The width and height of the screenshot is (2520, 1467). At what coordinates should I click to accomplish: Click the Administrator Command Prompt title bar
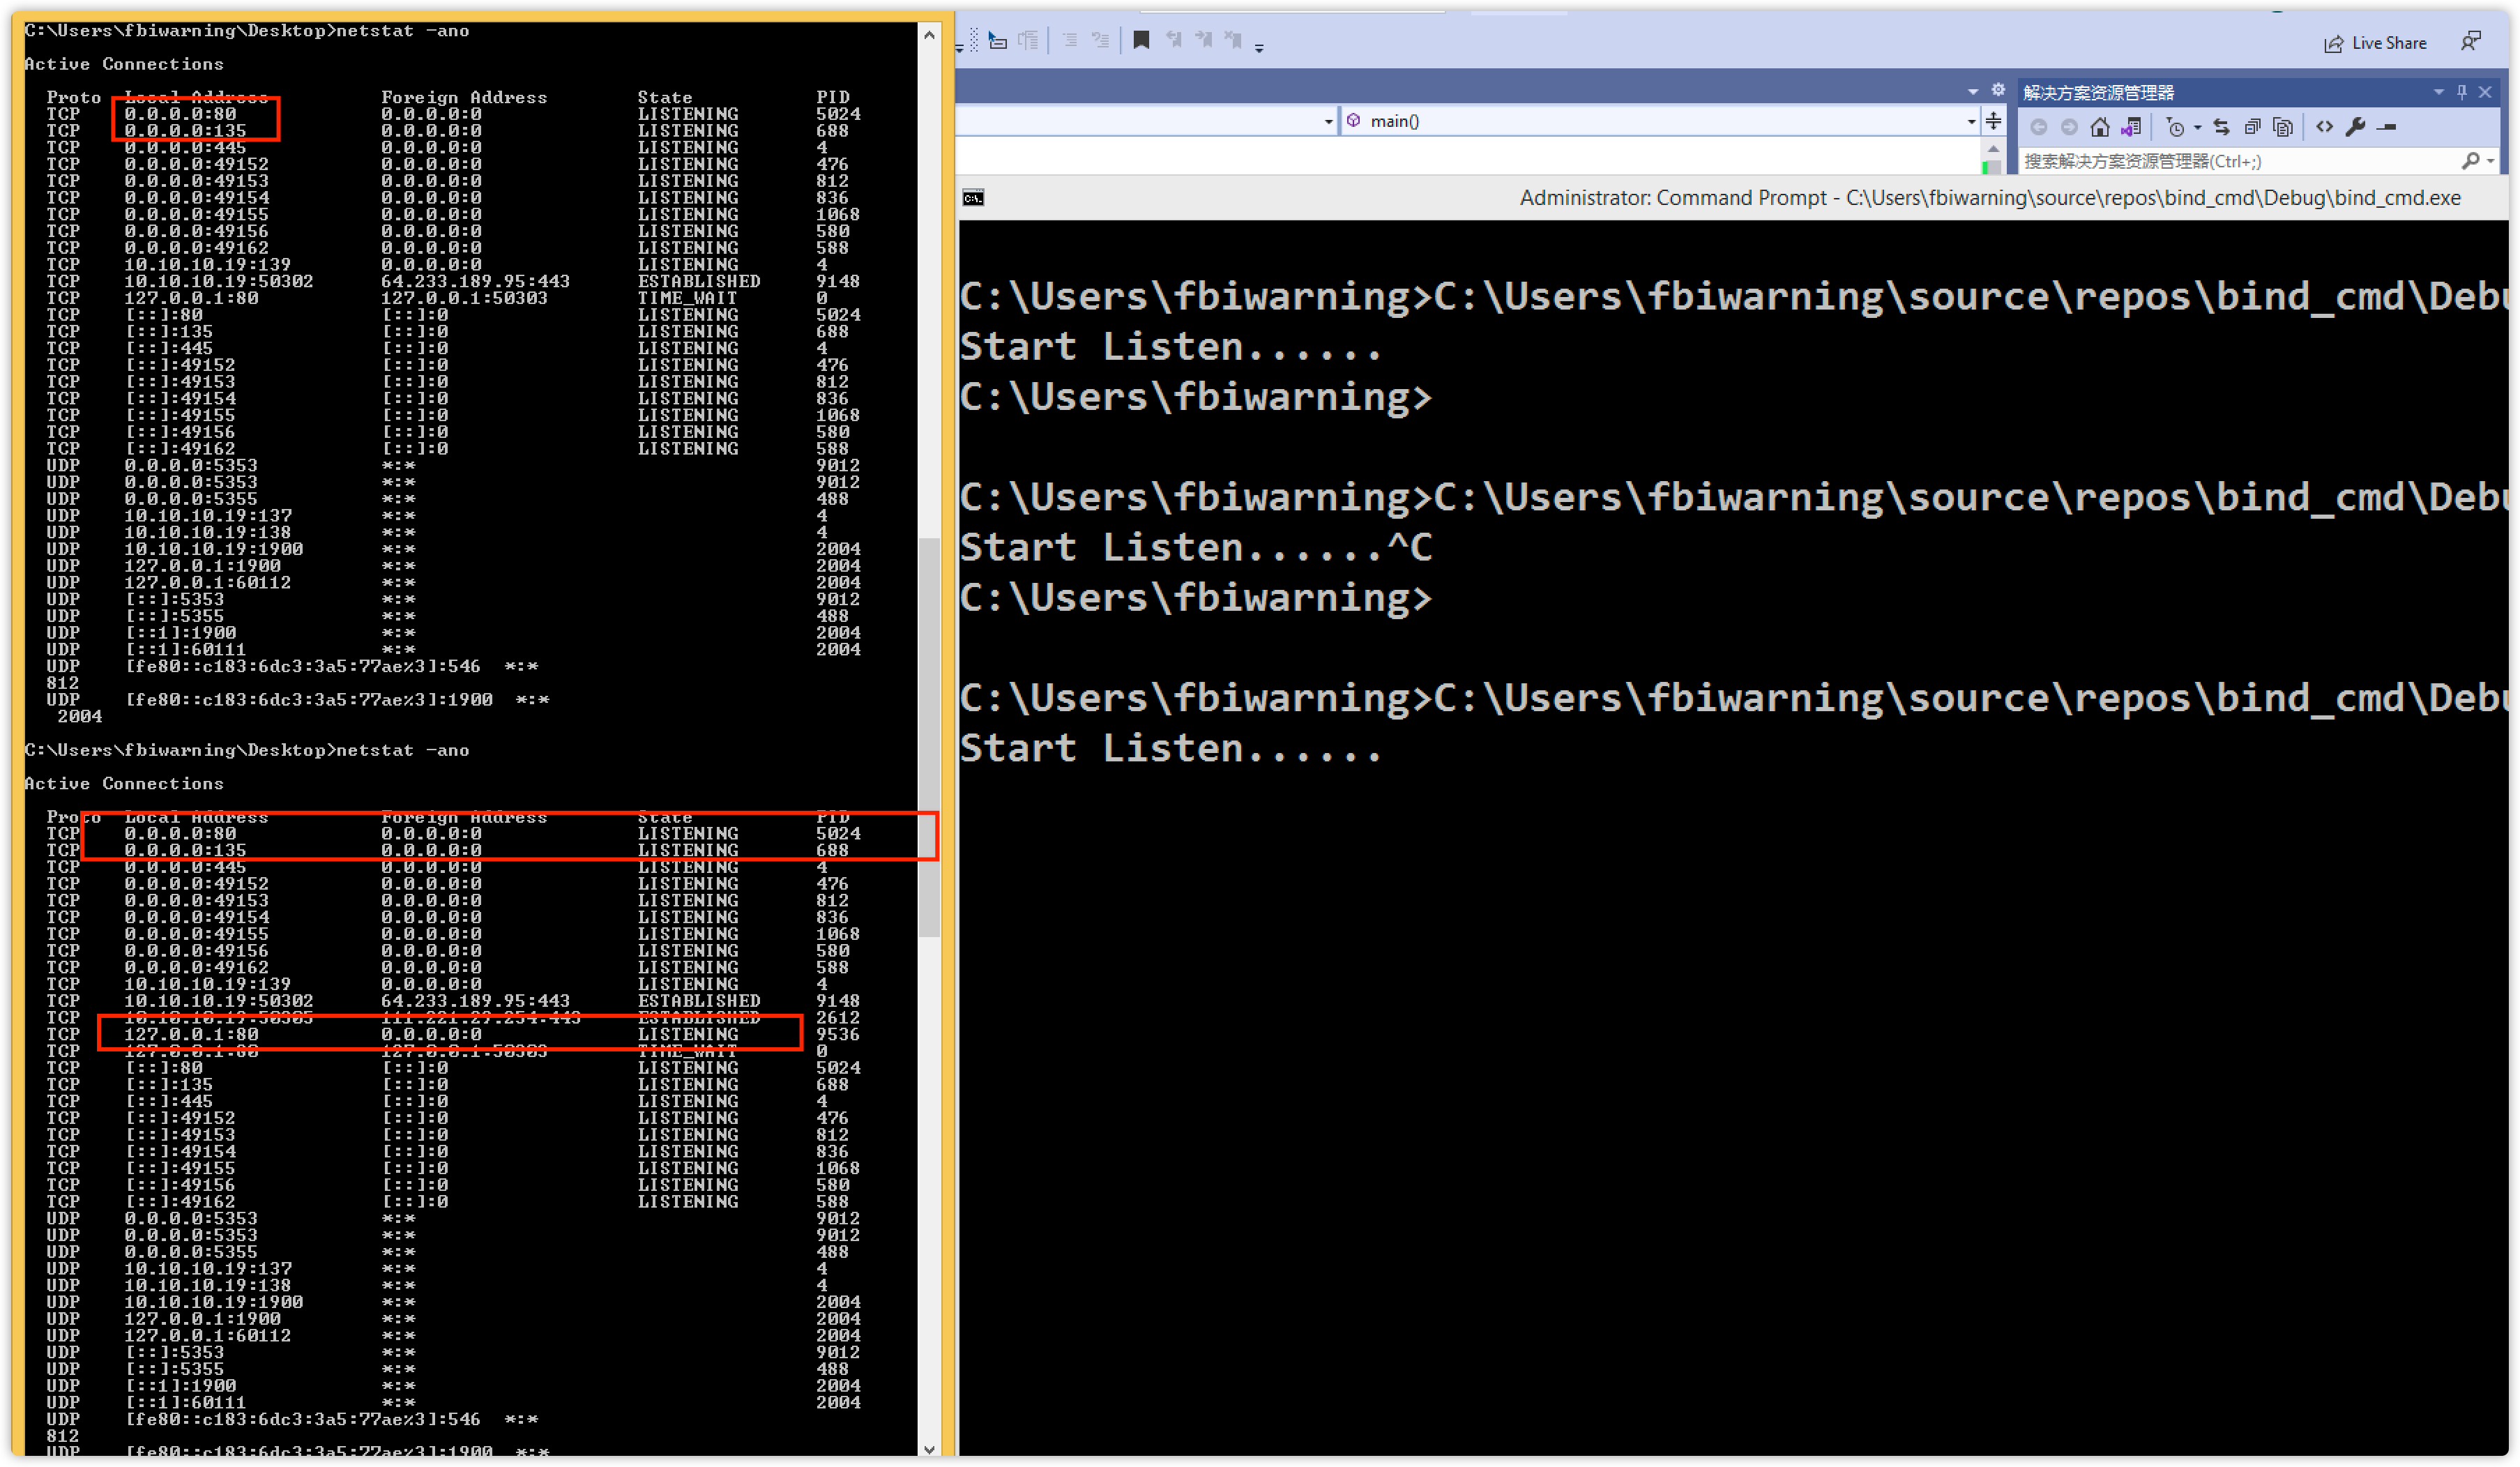(x=1733, y=198)
